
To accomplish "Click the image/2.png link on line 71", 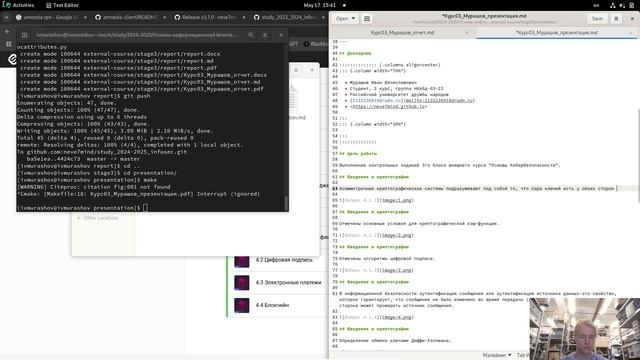I will 396,235.
